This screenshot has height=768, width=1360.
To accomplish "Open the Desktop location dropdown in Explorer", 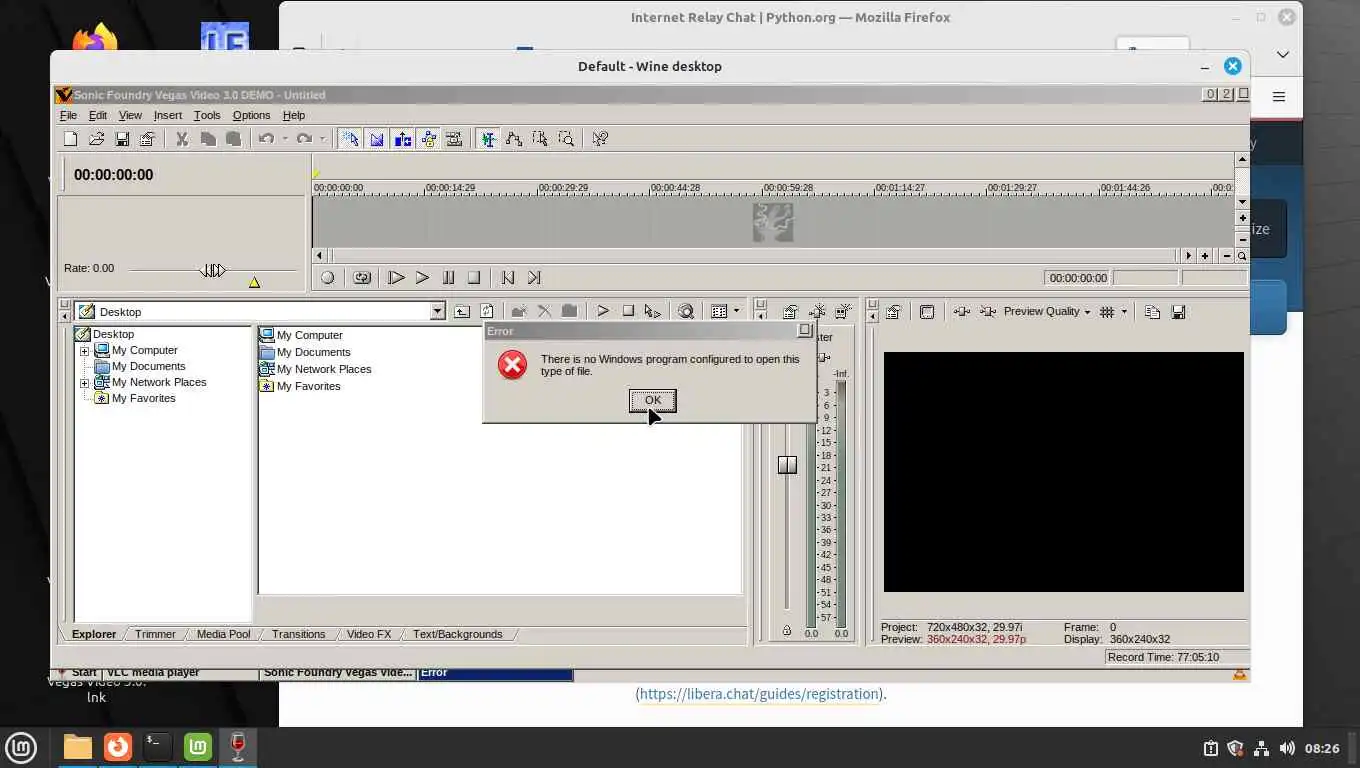I will (437, 312).
